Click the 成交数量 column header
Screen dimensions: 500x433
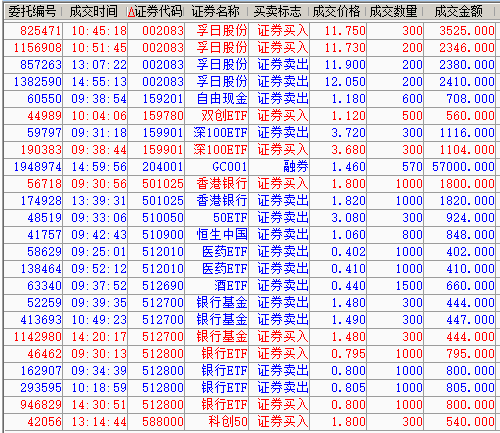click(394, 12)
